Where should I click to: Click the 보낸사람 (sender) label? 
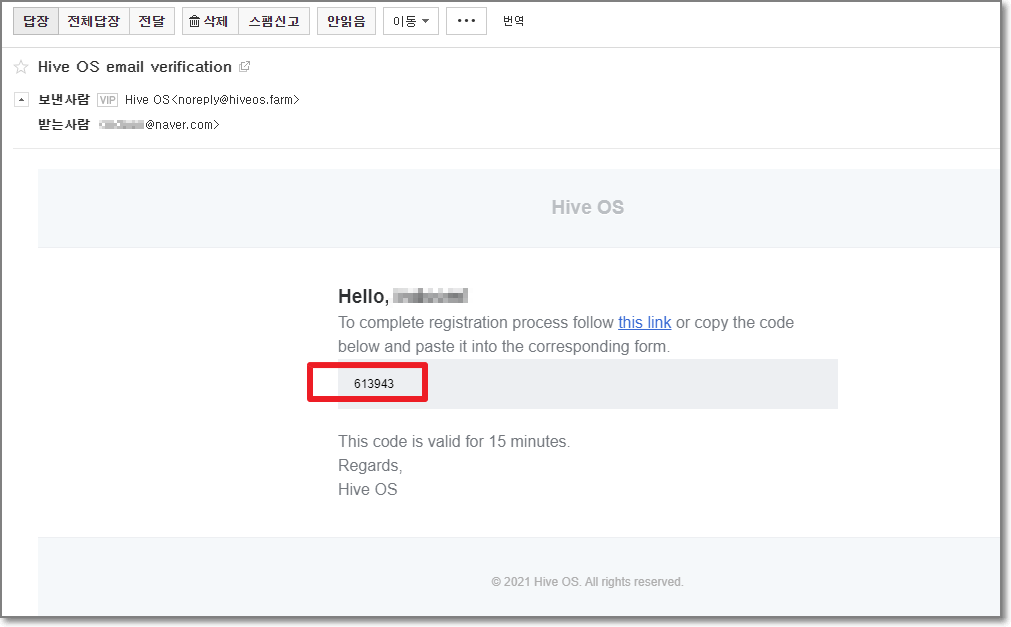64,100
